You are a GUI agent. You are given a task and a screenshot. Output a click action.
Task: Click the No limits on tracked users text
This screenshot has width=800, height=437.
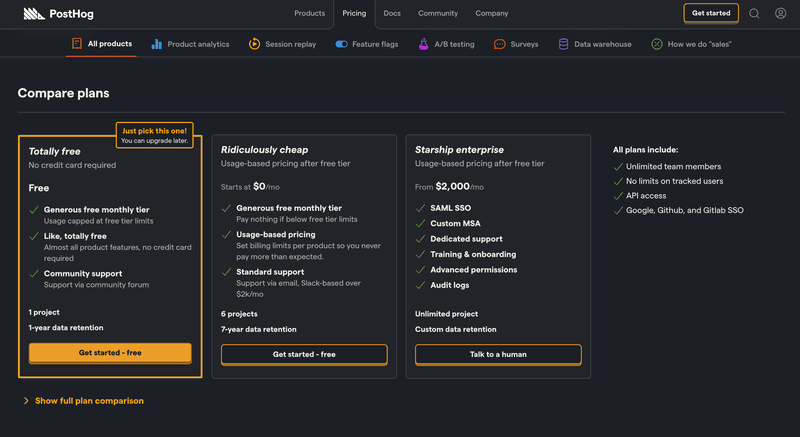674,181
